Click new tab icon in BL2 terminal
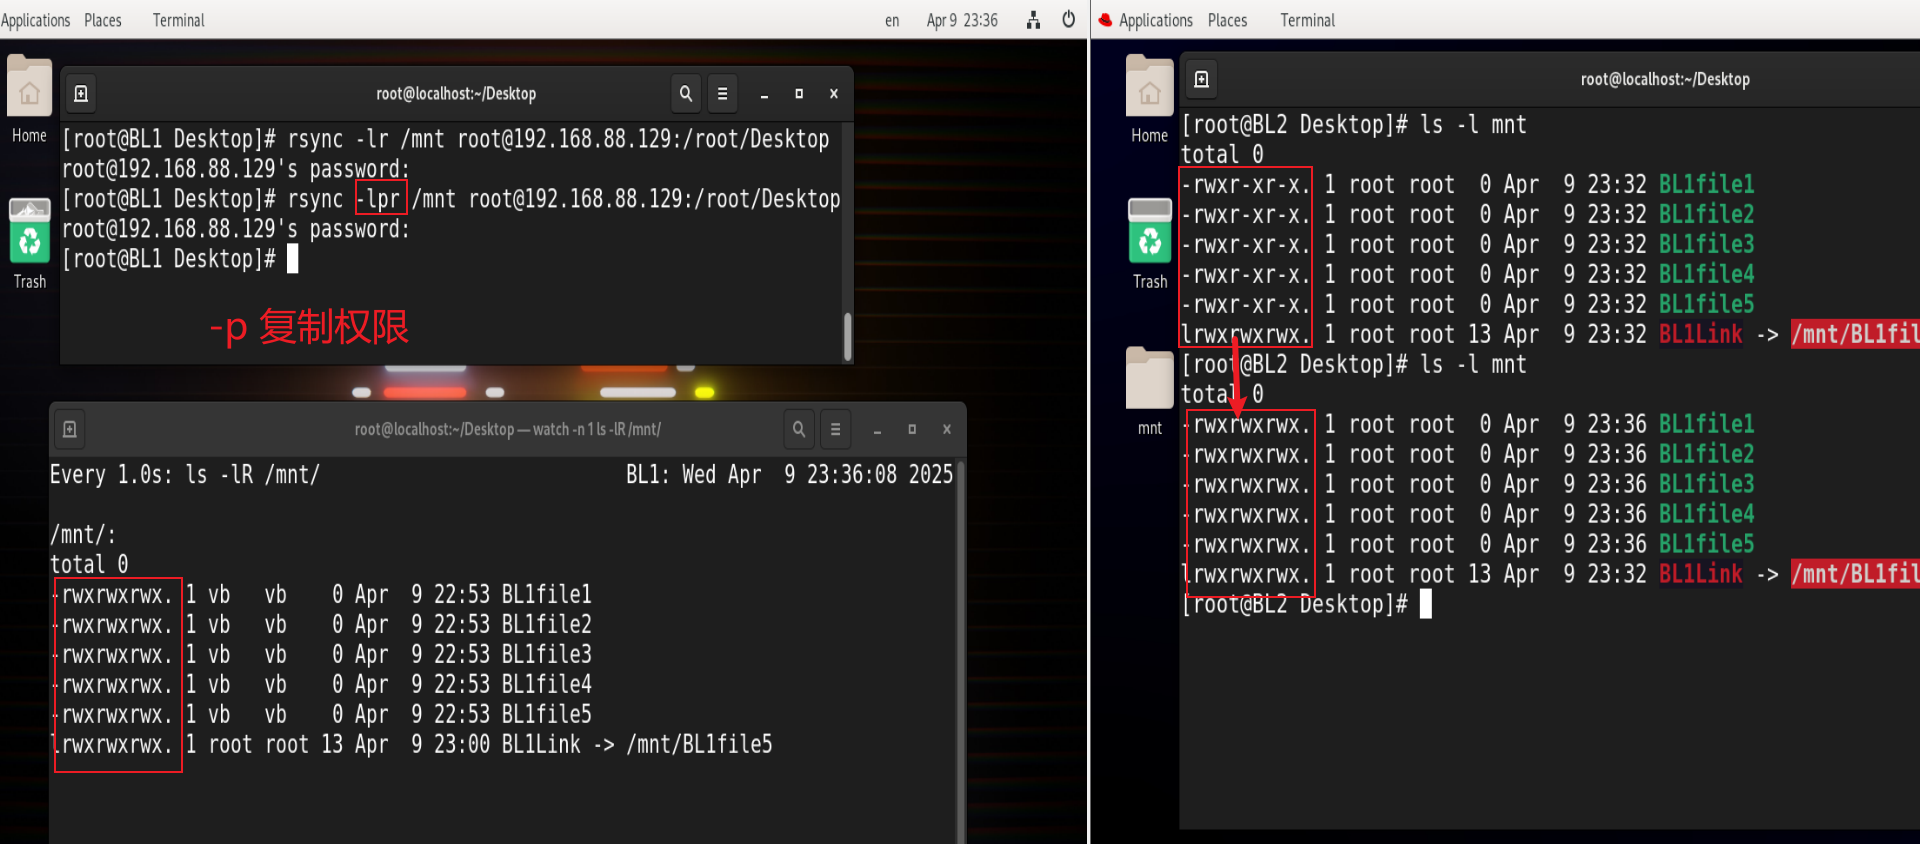The width and height of the screenshot is (1920, 844). [1201, 79]
